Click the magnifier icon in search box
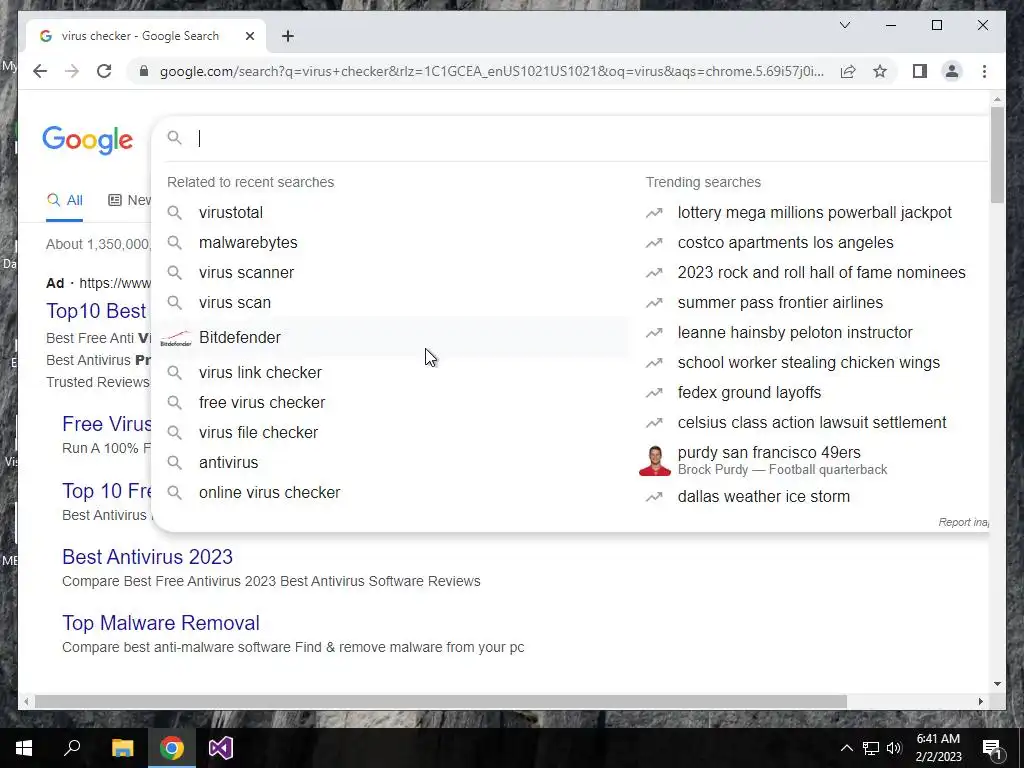The width and height of the screenshot is (1024, 768). [174, 138]
